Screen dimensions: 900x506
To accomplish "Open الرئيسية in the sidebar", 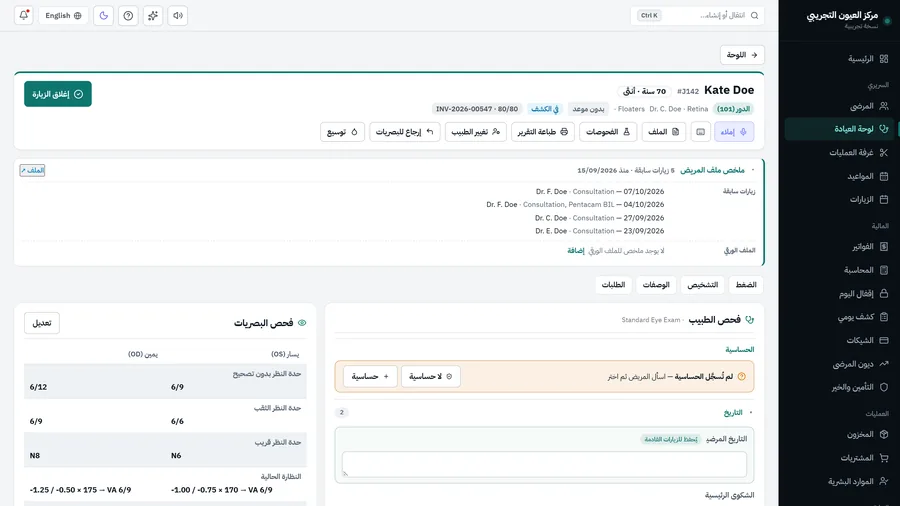I will [x=839, y=59].
